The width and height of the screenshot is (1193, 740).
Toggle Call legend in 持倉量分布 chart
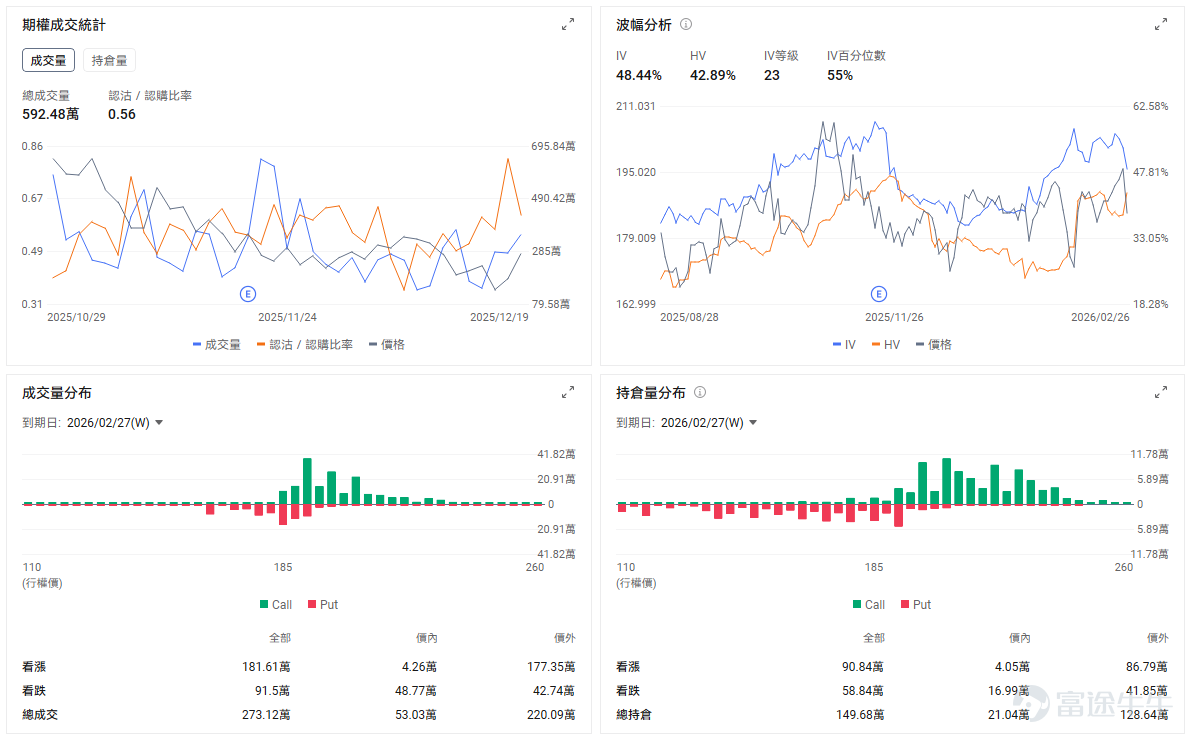click(869, 605)
